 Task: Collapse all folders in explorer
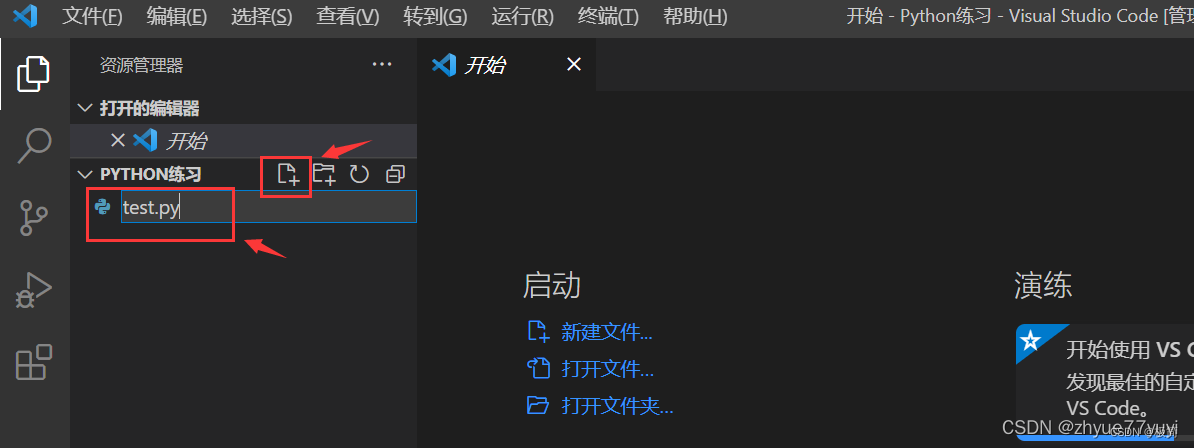395,174
